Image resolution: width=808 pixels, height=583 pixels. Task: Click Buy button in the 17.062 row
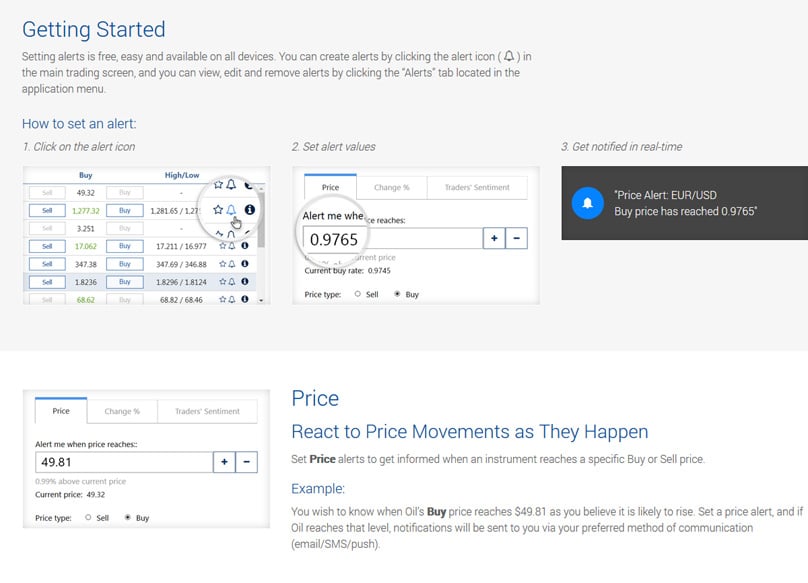coord(125,246)
